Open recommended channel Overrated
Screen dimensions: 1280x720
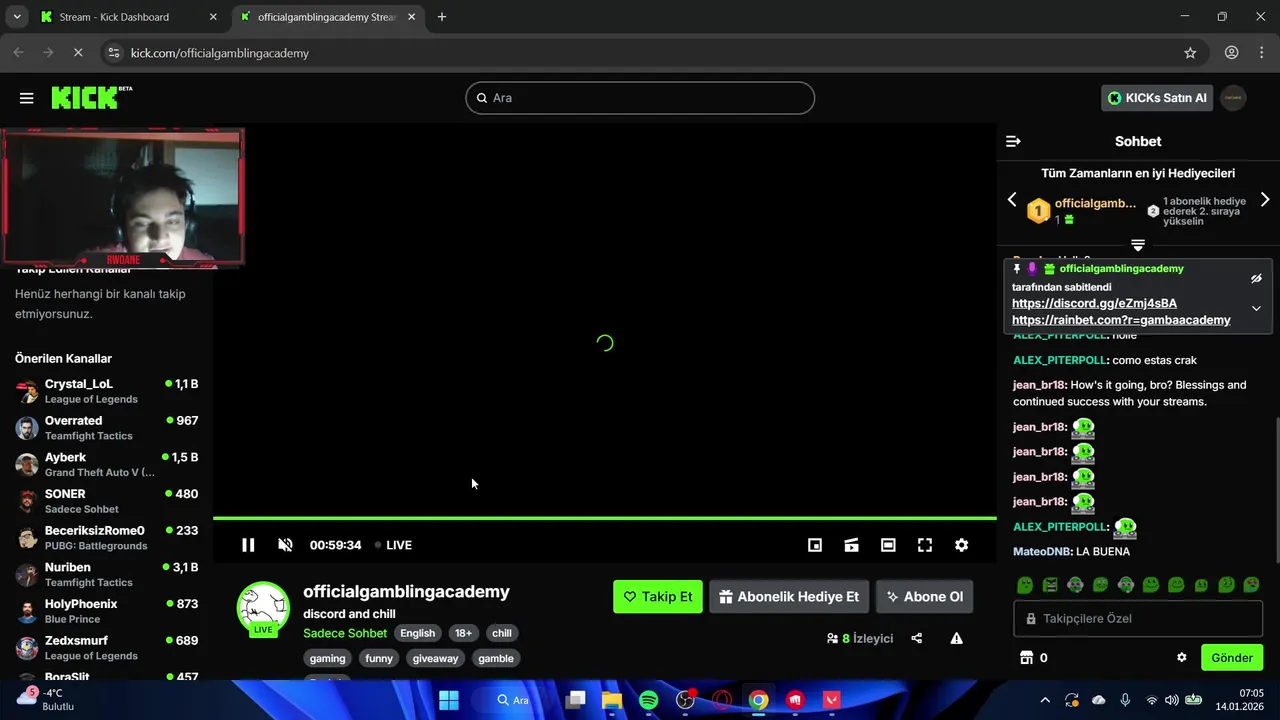106,428
